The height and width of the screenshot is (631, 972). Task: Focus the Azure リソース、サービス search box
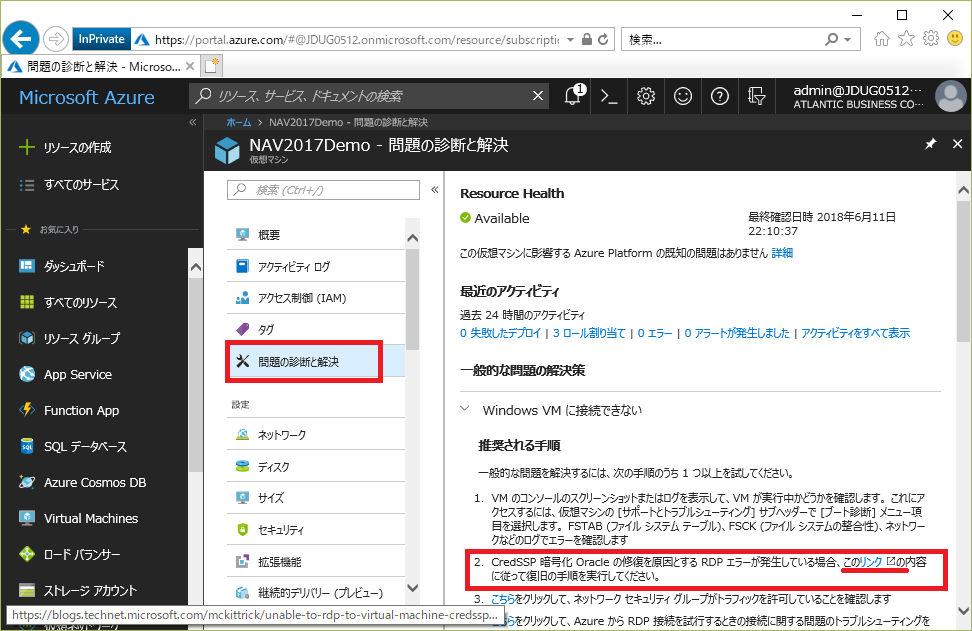click(x=369, y=96)
